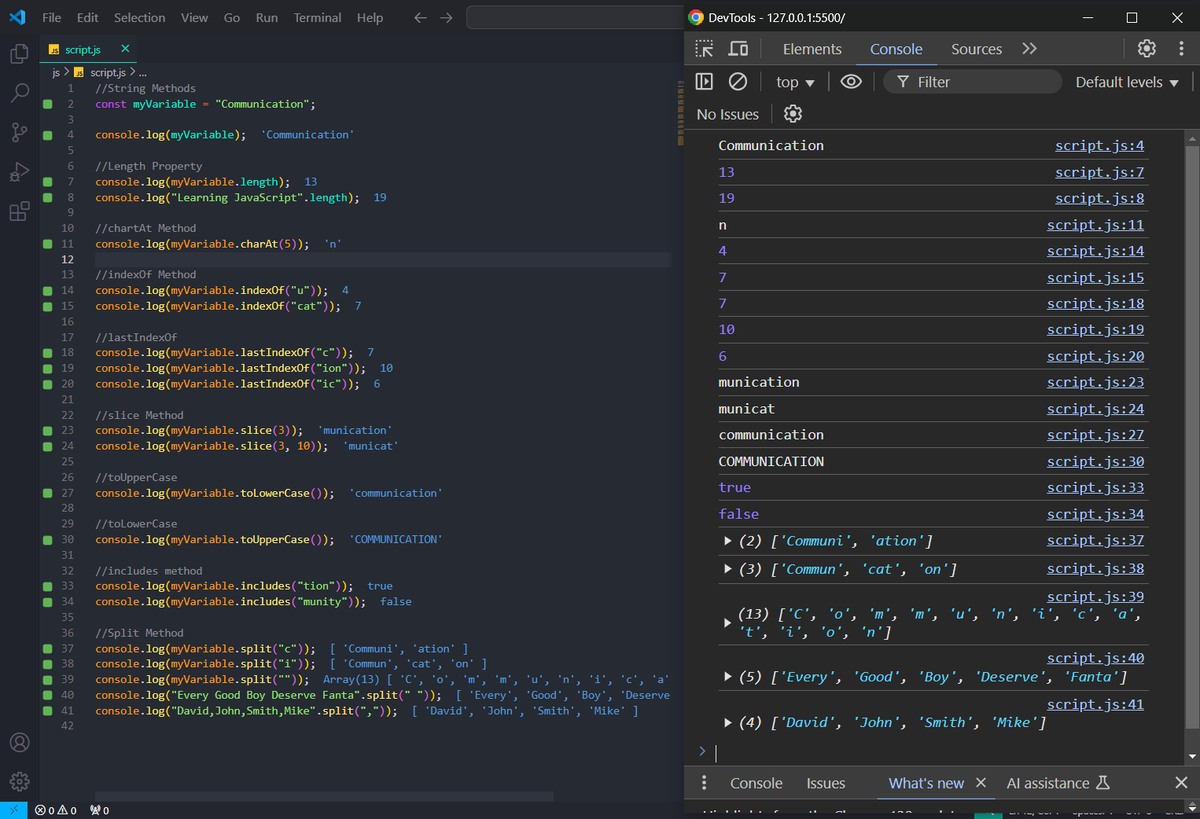This screenshot has height=819, width=1200.
Task: Expand the ['Every', 'Good', 'Boy'...] array
Action: click(728, 677)
